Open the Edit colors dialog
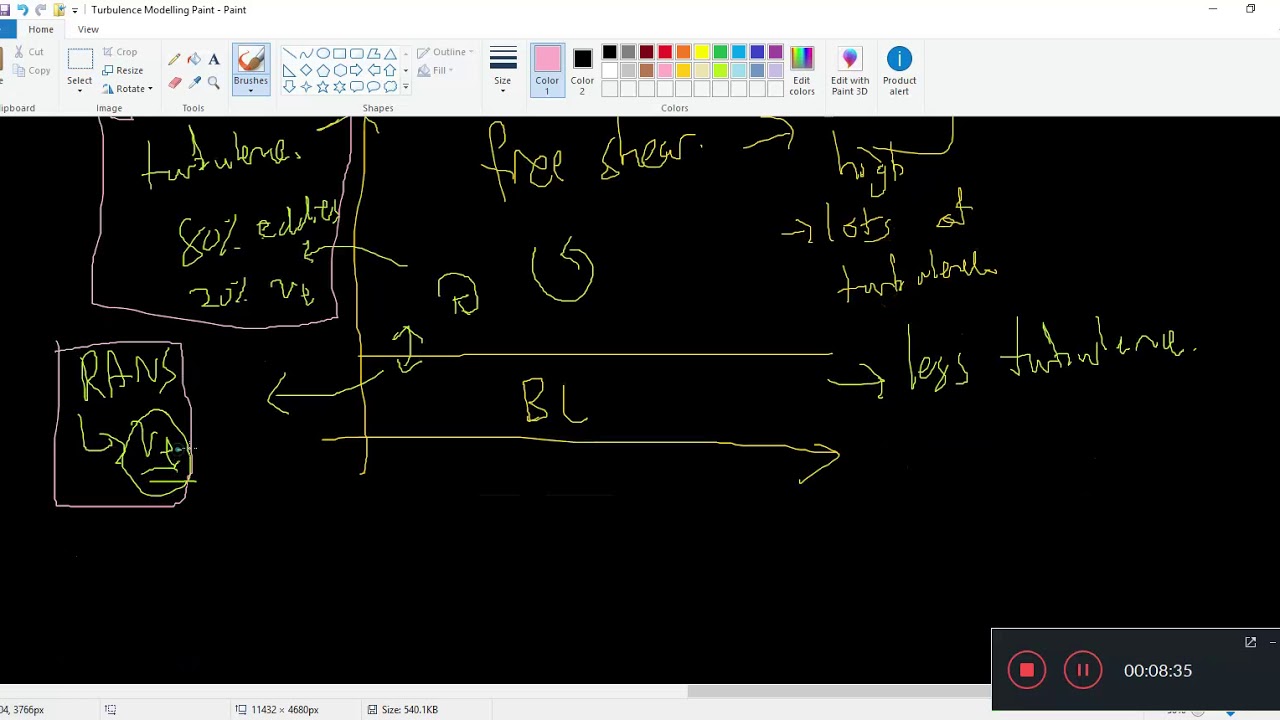 [801, 71]
